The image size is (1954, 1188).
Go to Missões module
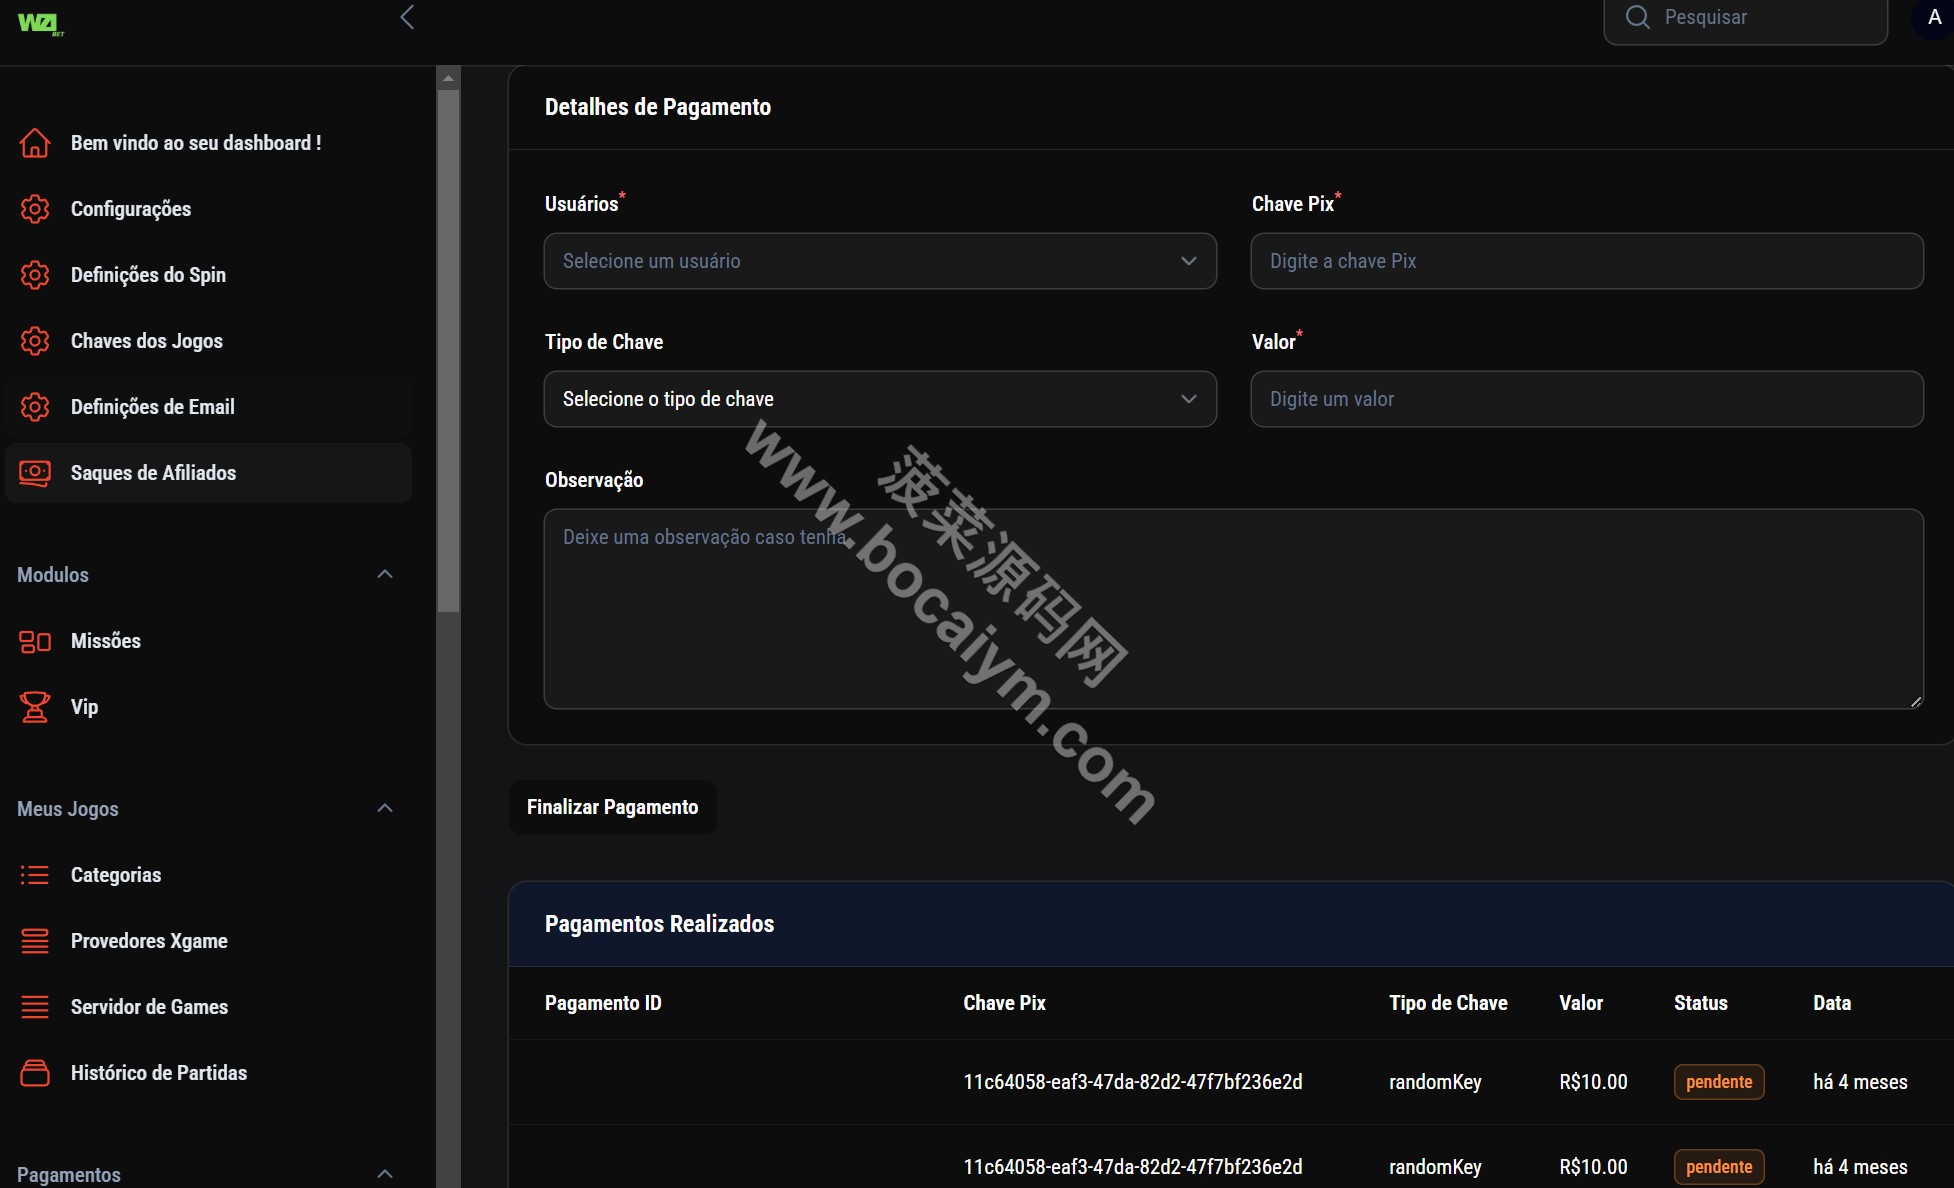[209, 641]
